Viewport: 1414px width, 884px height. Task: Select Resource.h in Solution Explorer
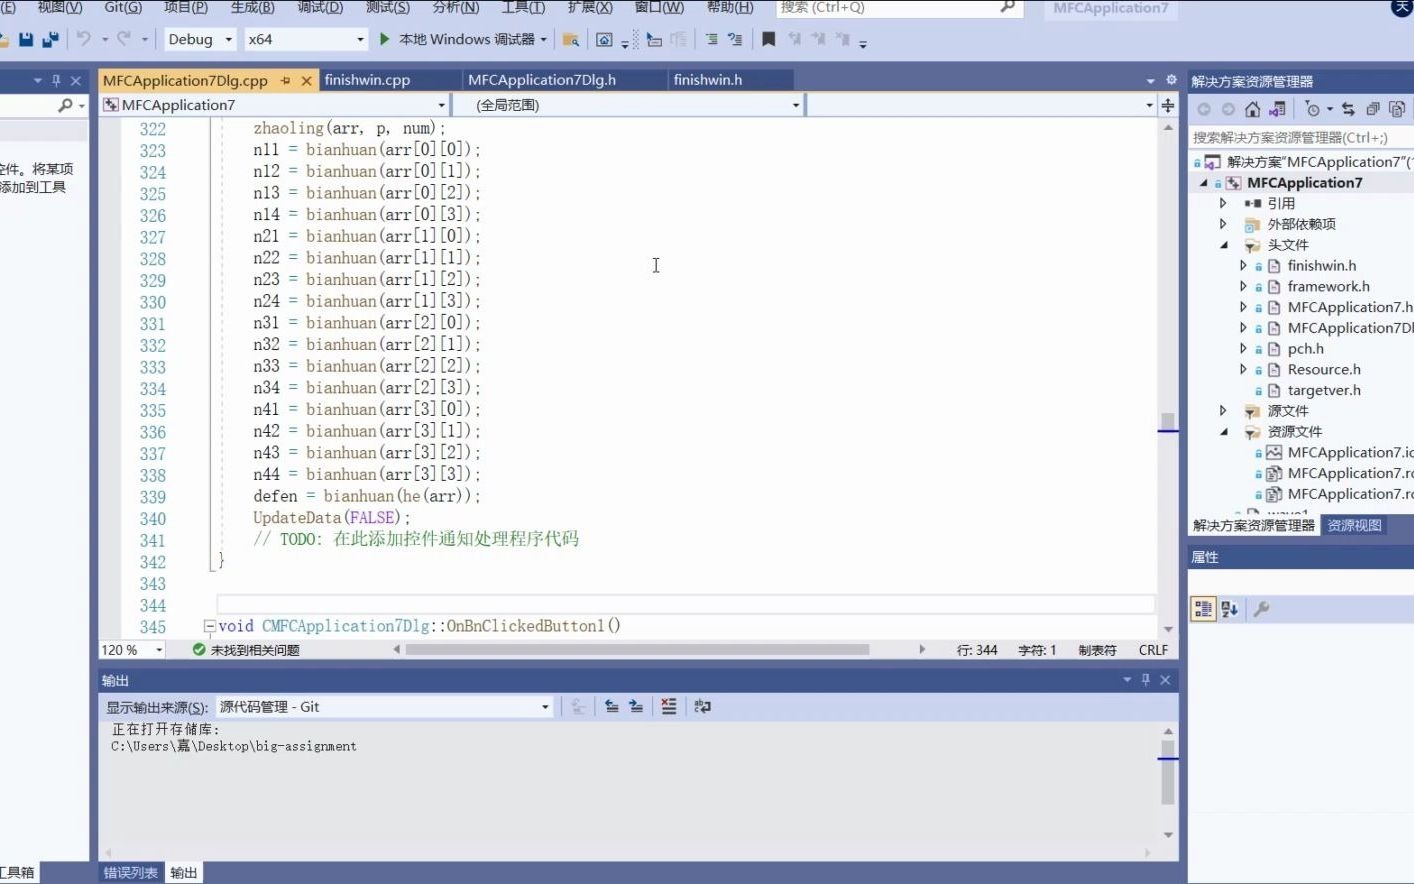click(1323, 369)
